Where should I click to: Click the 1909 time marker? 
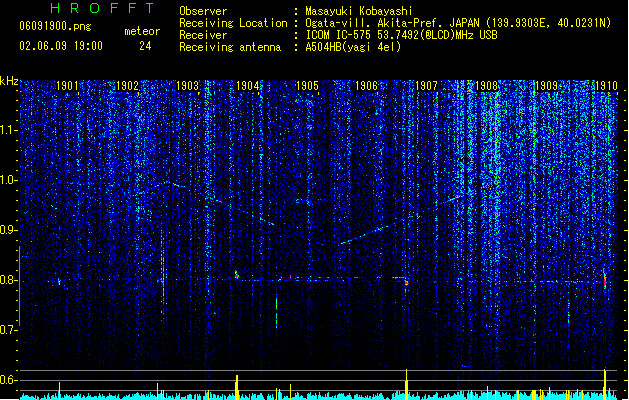tap(546, 86)
